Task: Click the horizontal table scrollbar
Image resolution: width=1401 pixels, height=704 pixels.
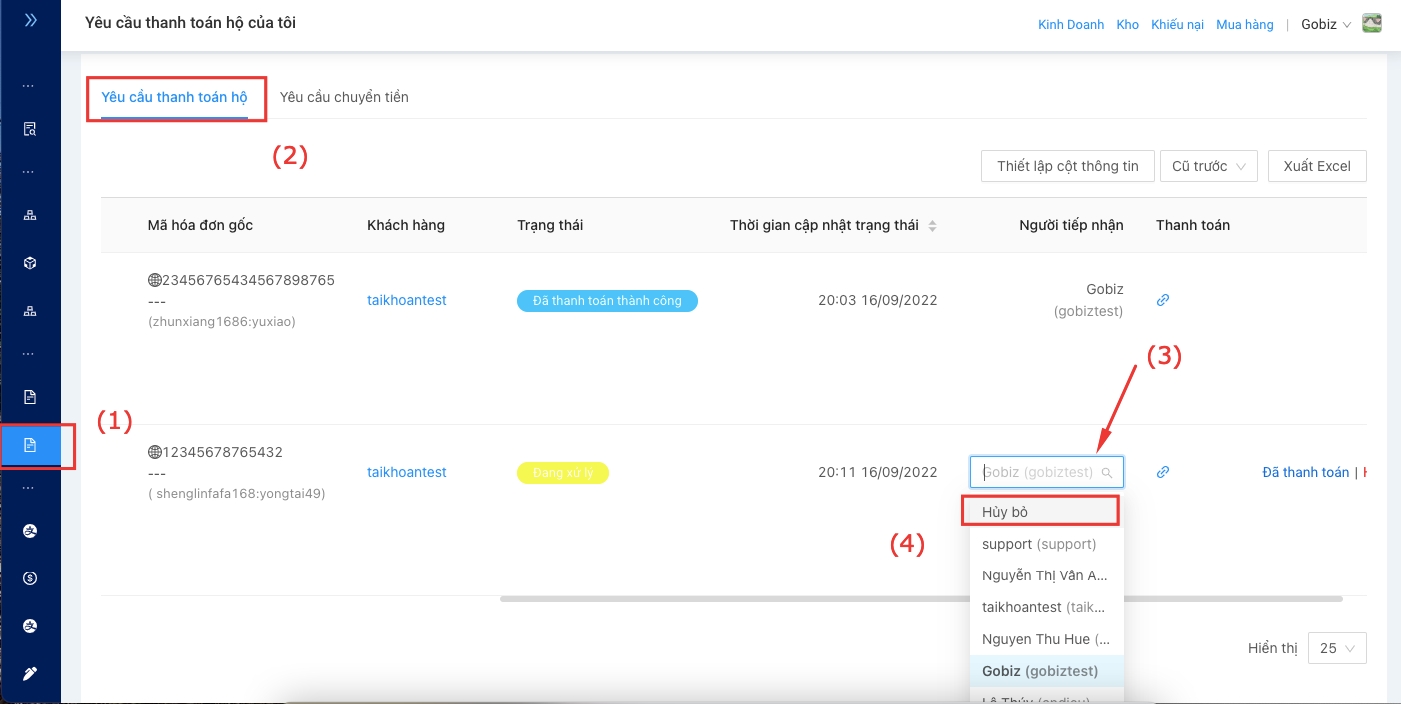Action: 920,599
